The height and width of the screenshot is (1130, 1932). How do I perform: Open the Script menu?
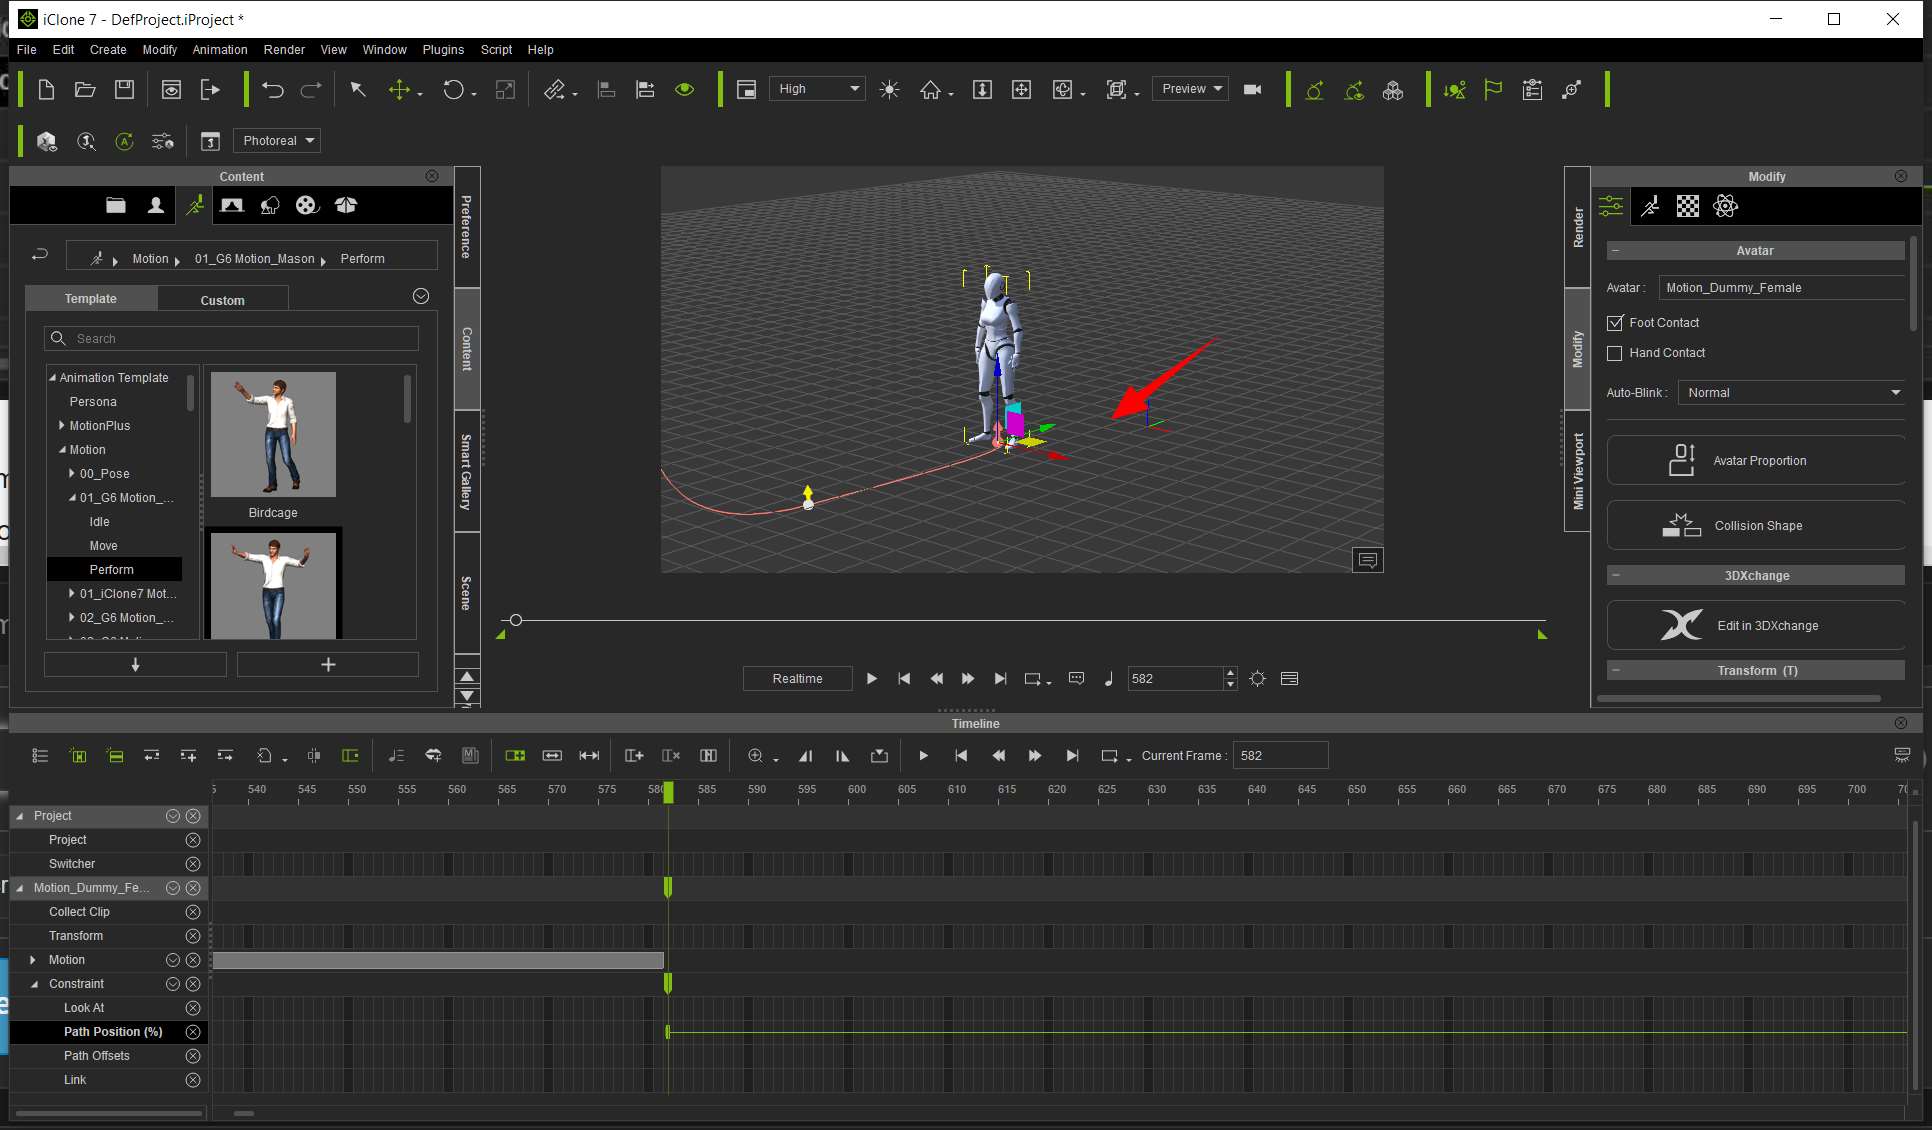(x=496, y=50)
